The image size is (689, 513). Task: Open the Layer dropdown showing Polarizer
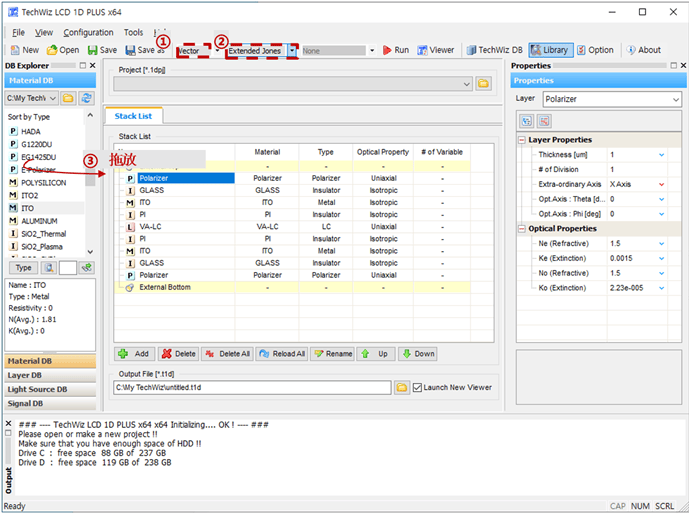click(676, 100)
